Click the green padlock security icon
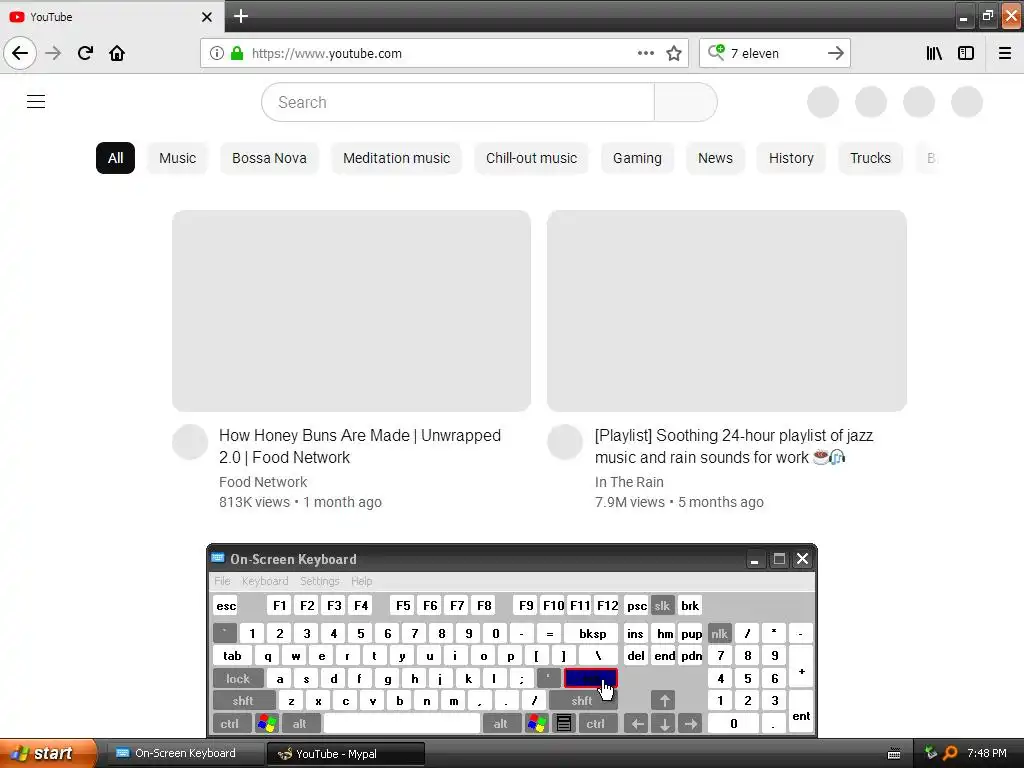The height and width of the screenshot is (768, 1024). (237, 53)
